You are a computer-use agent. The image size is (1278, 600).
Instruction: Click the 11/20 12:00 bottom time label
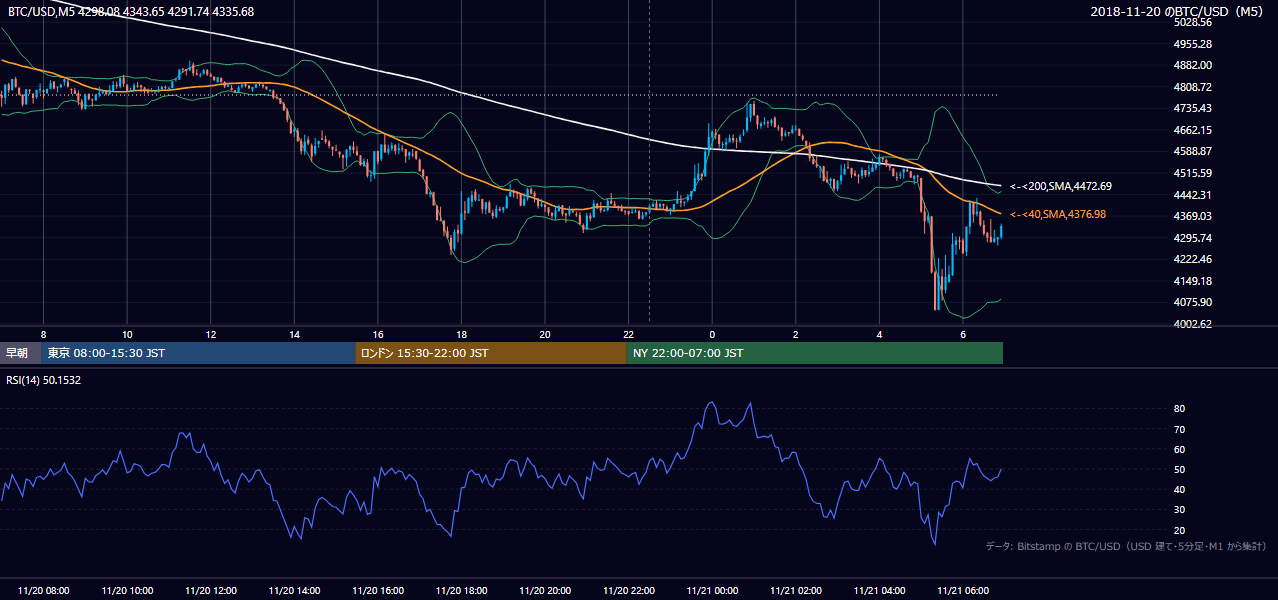[x=211, y=591]
